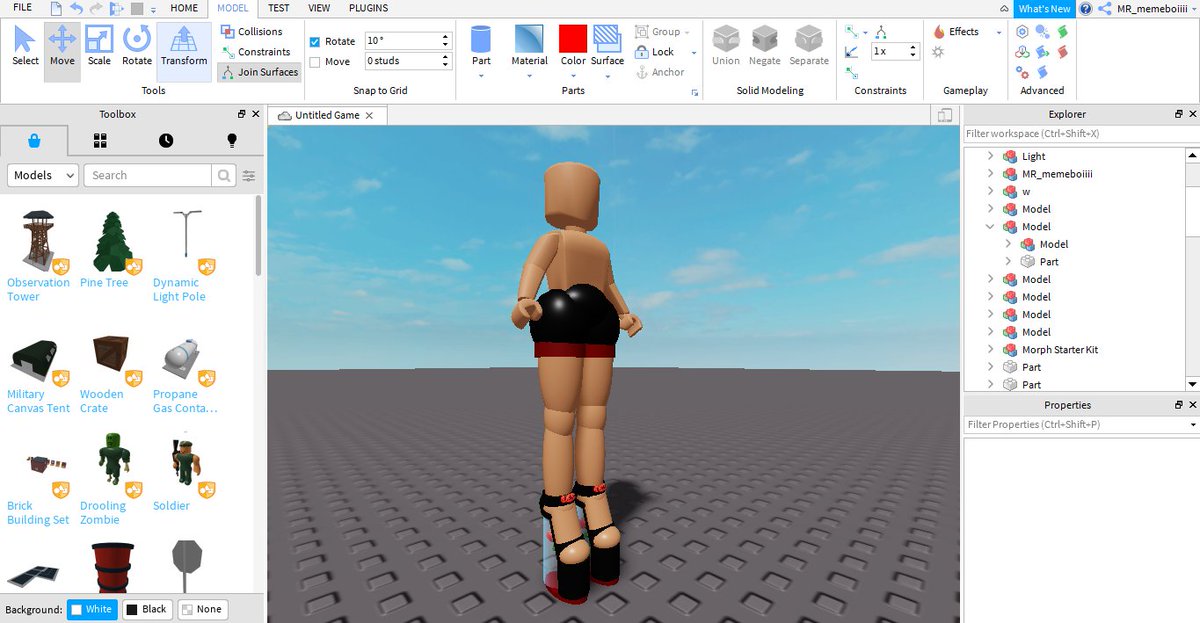This screenshot has height=623, width=1200.
Task: Expand the Morph Starter Kit item
Action: (991, 350)
